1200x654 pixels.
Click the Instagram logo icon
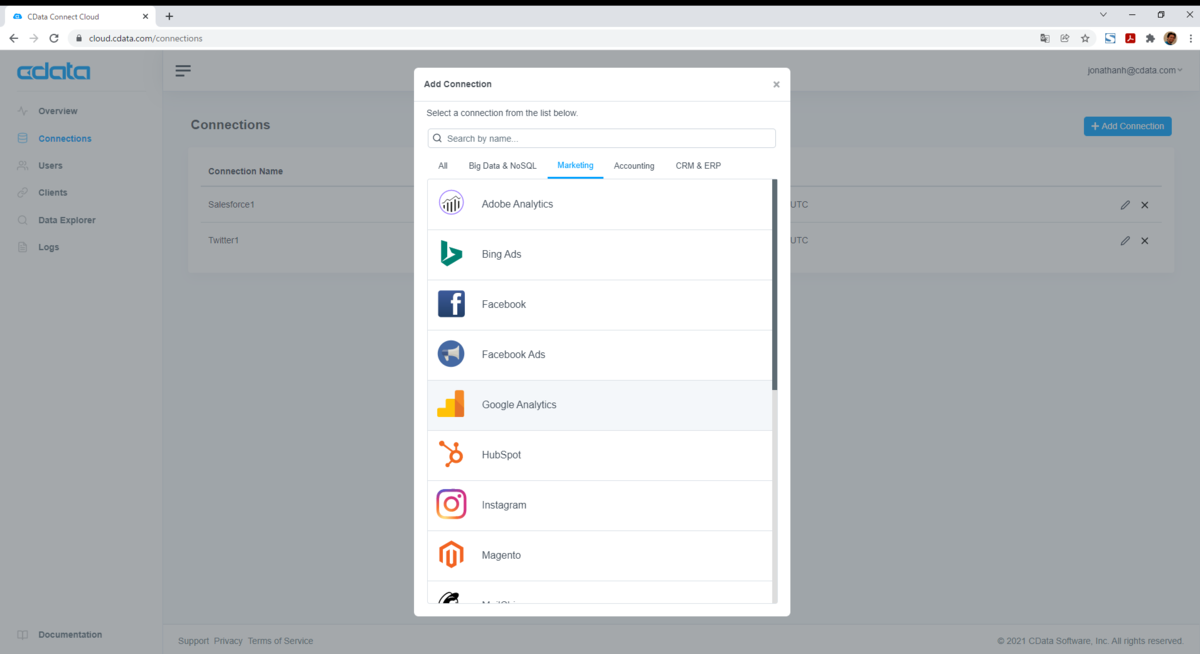[x=451, y=505]
